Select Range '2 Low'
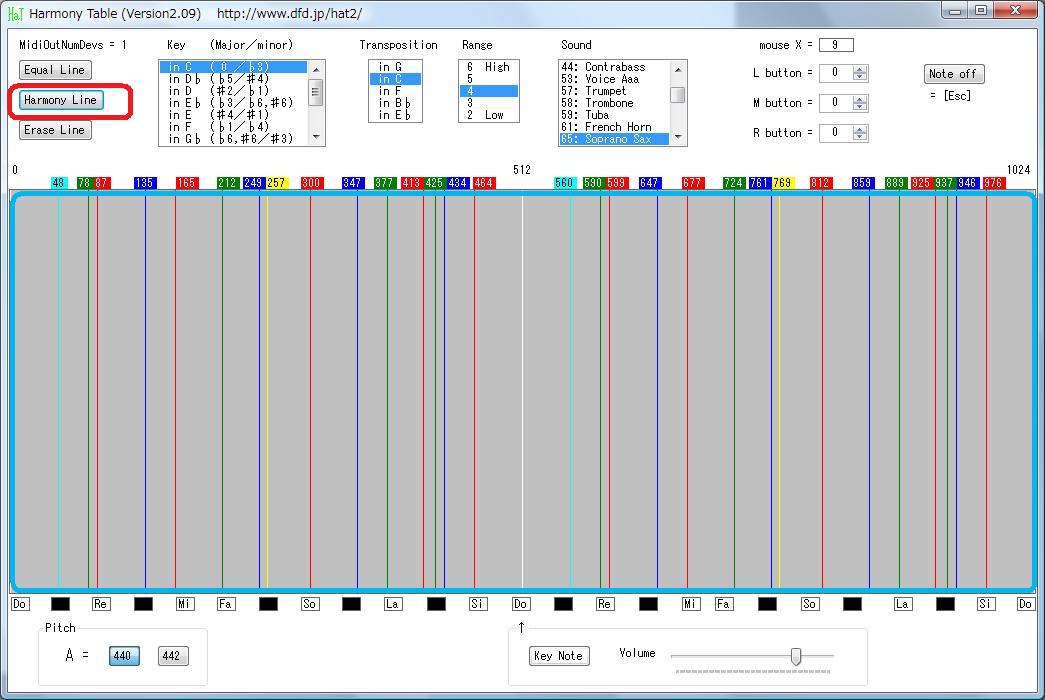The height and width of the screenshot is (700, 1045). click(489, 115)
